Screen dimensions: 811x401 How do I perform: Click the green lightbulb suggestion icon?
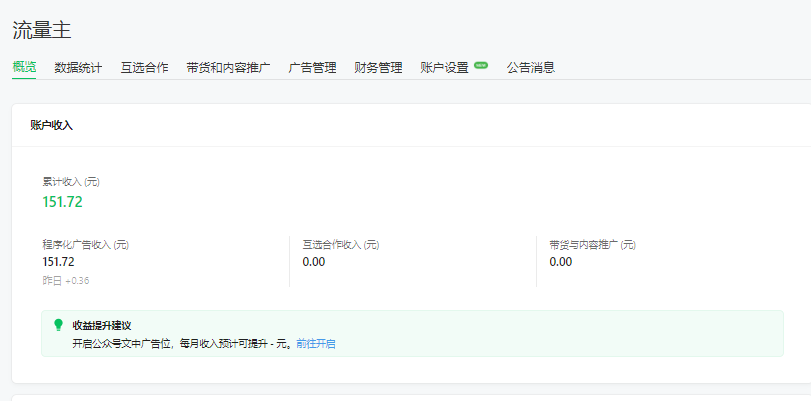click(58, 325)
